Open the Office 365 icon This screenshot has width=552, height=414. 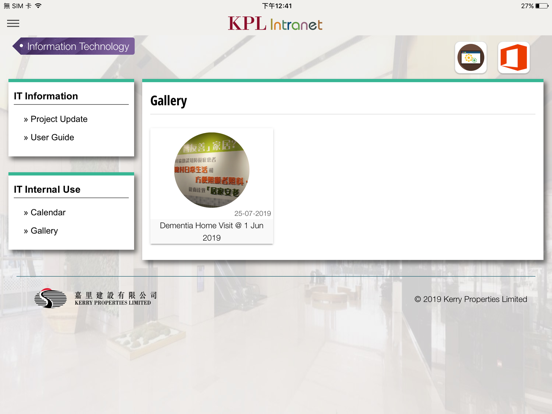click(514, 57)
